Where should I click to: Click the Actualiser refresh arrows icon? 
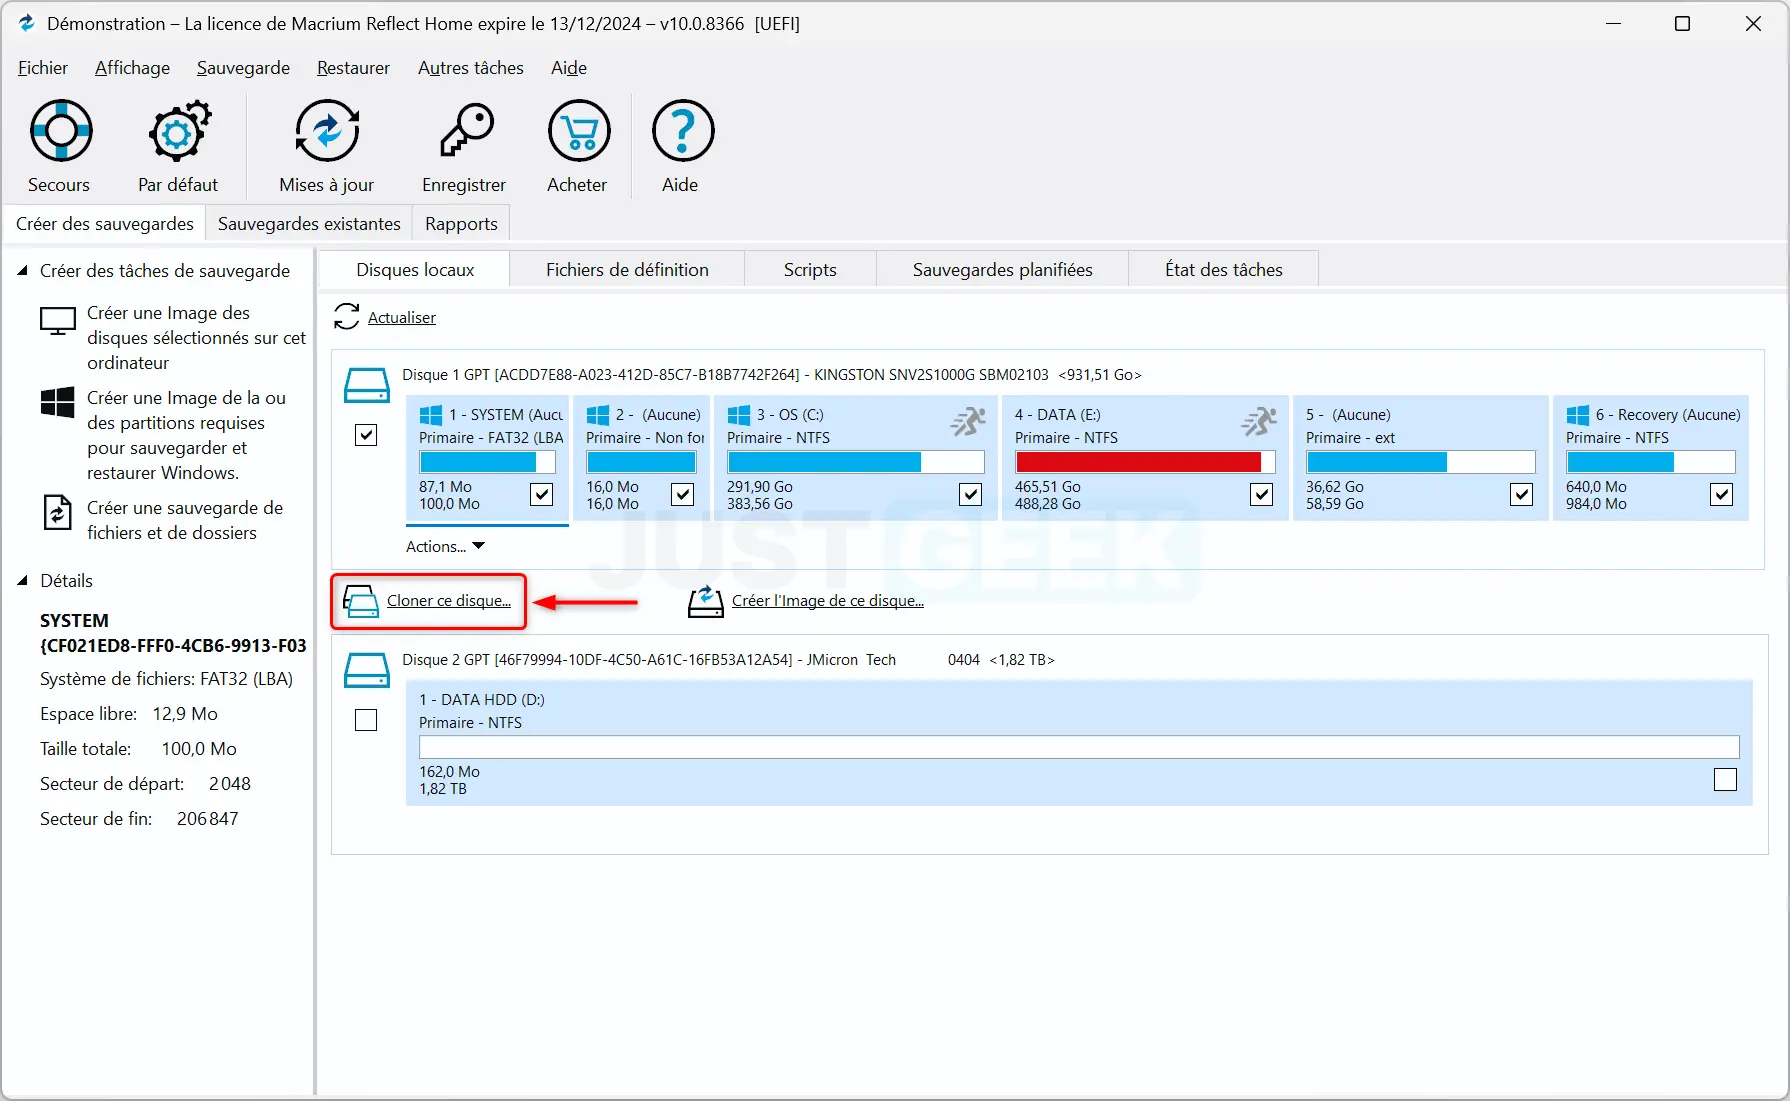coord(347,317)
